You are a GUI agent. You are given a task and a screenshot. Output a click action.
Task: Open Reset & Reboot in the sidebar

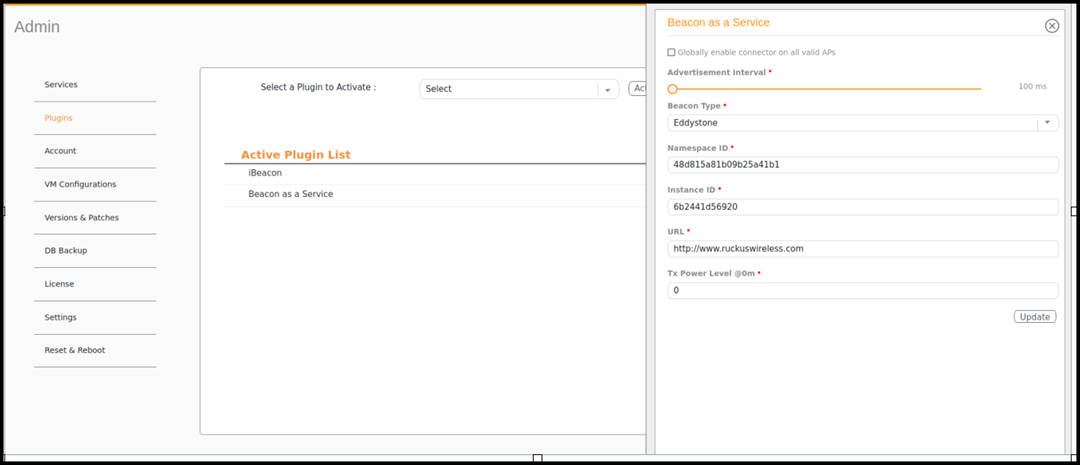coord(75,350)
